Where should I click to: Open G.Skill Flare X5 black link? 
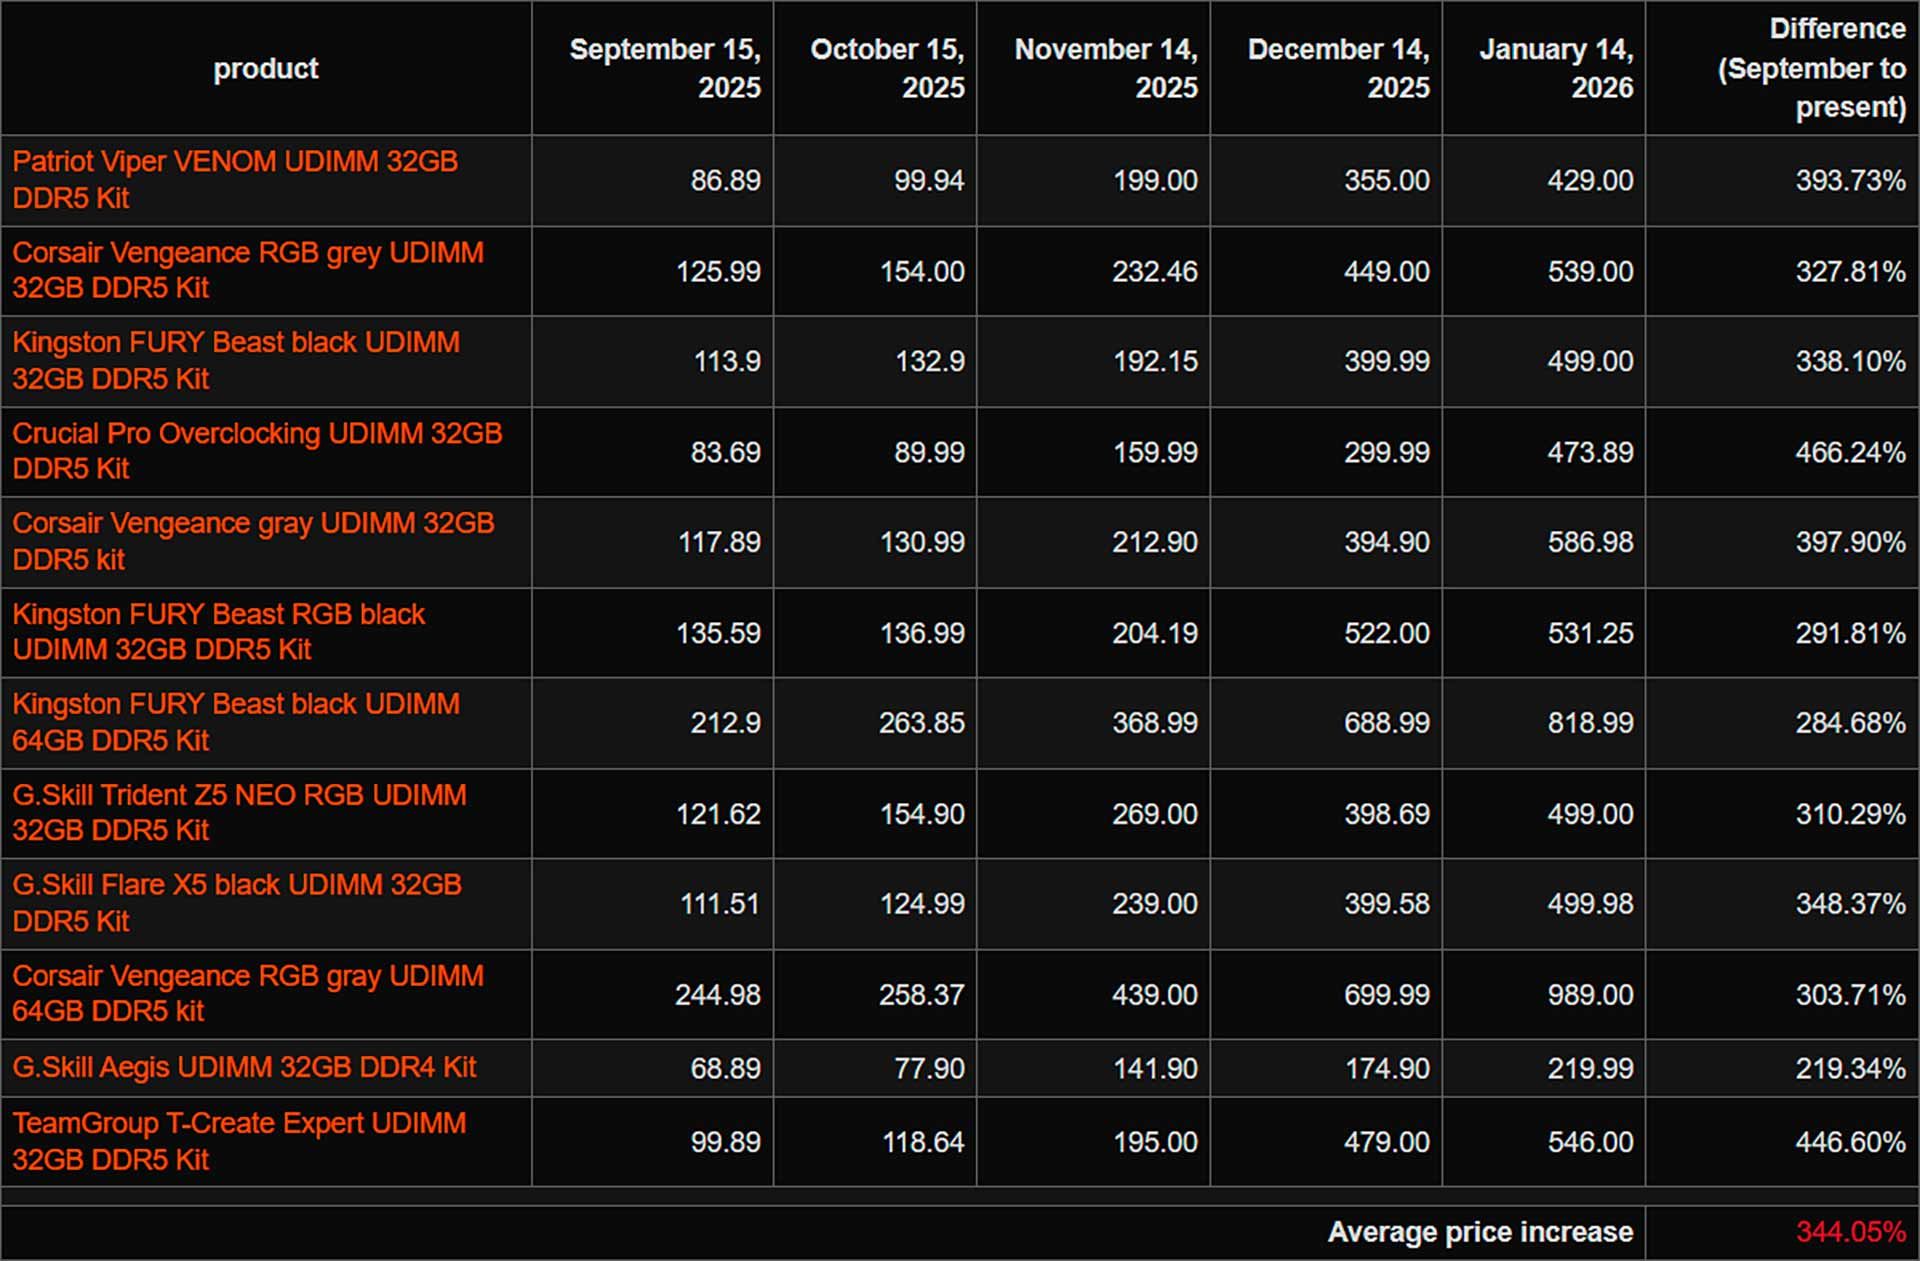pyautogui.click(x=236, y=886)
